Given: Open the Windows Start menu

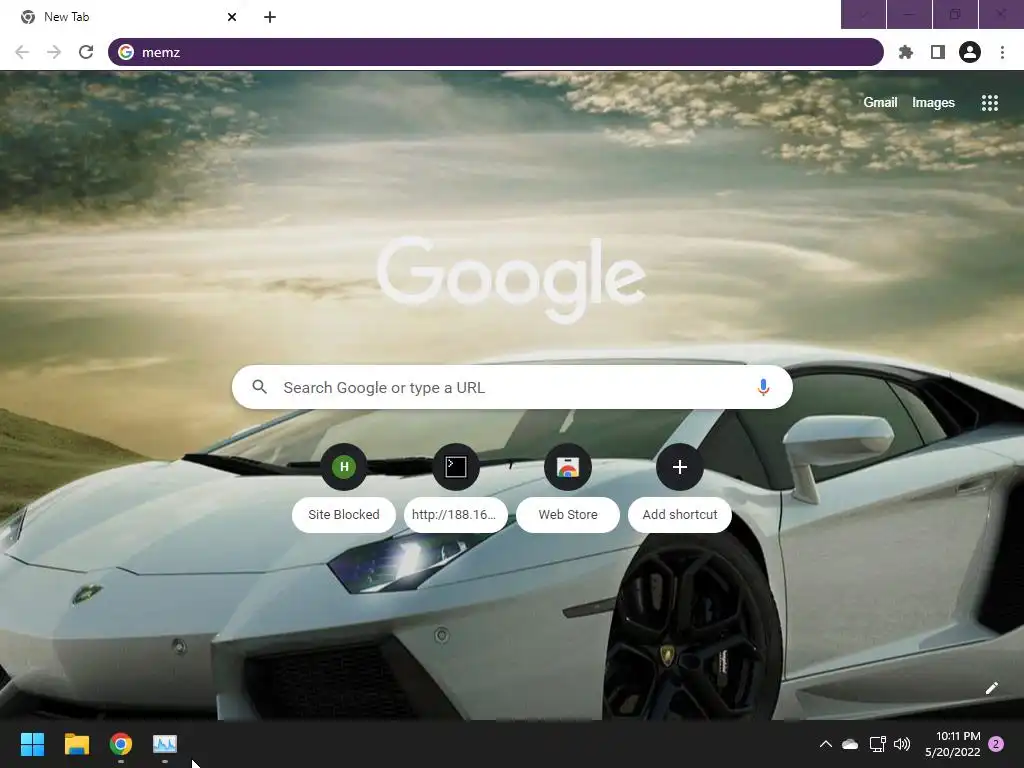Looking at the screenshot, I should [32, 744].
